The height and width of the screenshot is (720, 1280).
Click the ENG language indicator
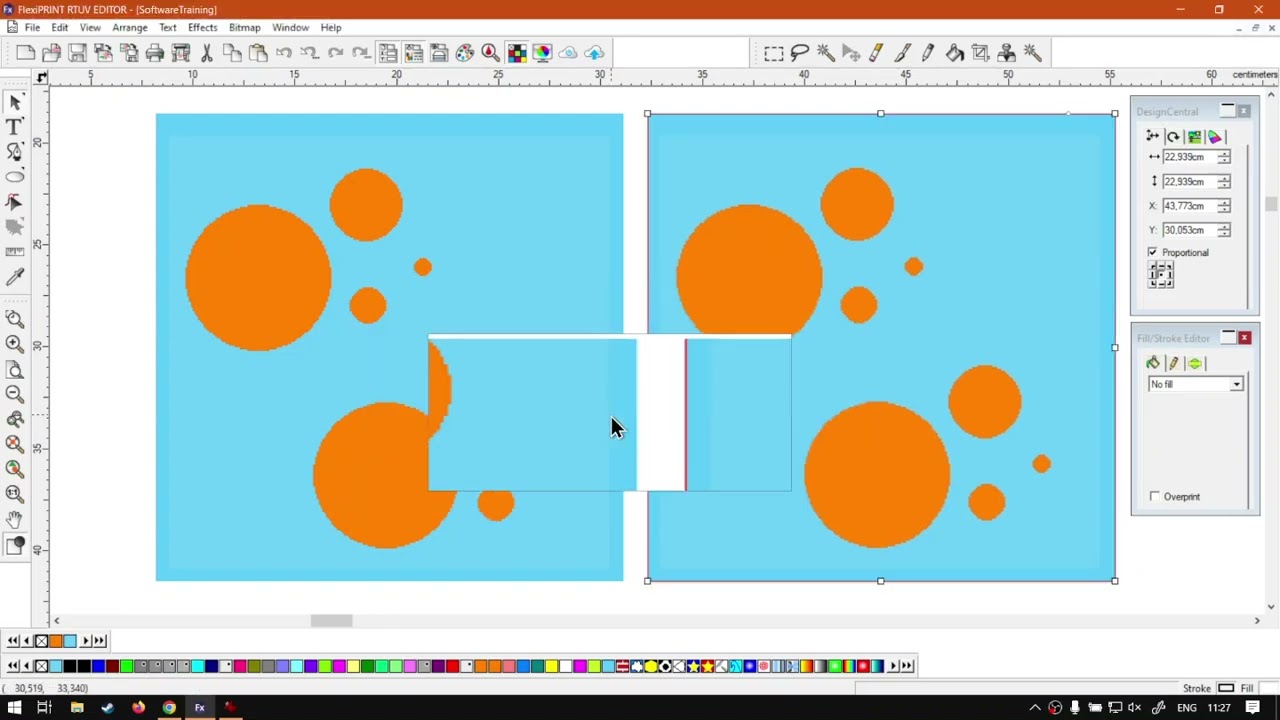(x=1187, y=708)
